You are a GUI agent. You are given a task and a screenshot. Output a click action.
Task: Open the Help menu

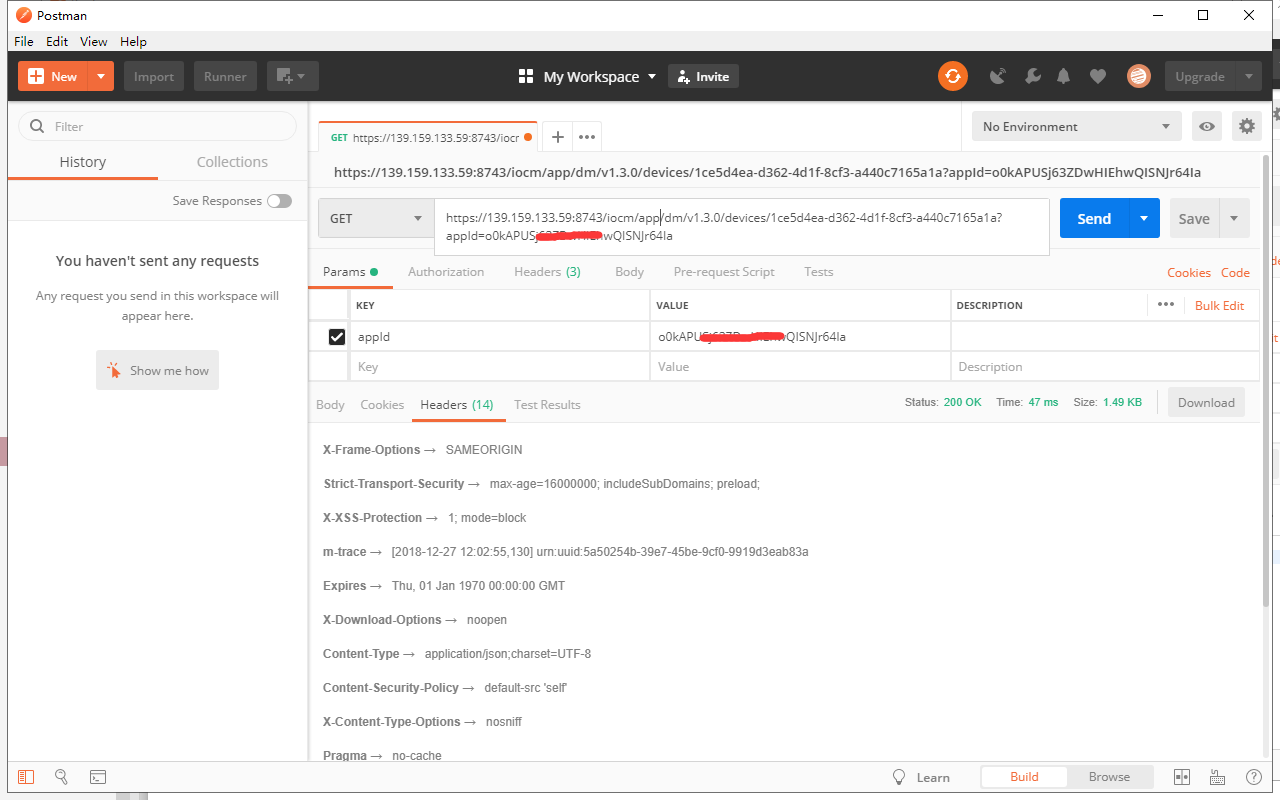[x=133, y=41]
